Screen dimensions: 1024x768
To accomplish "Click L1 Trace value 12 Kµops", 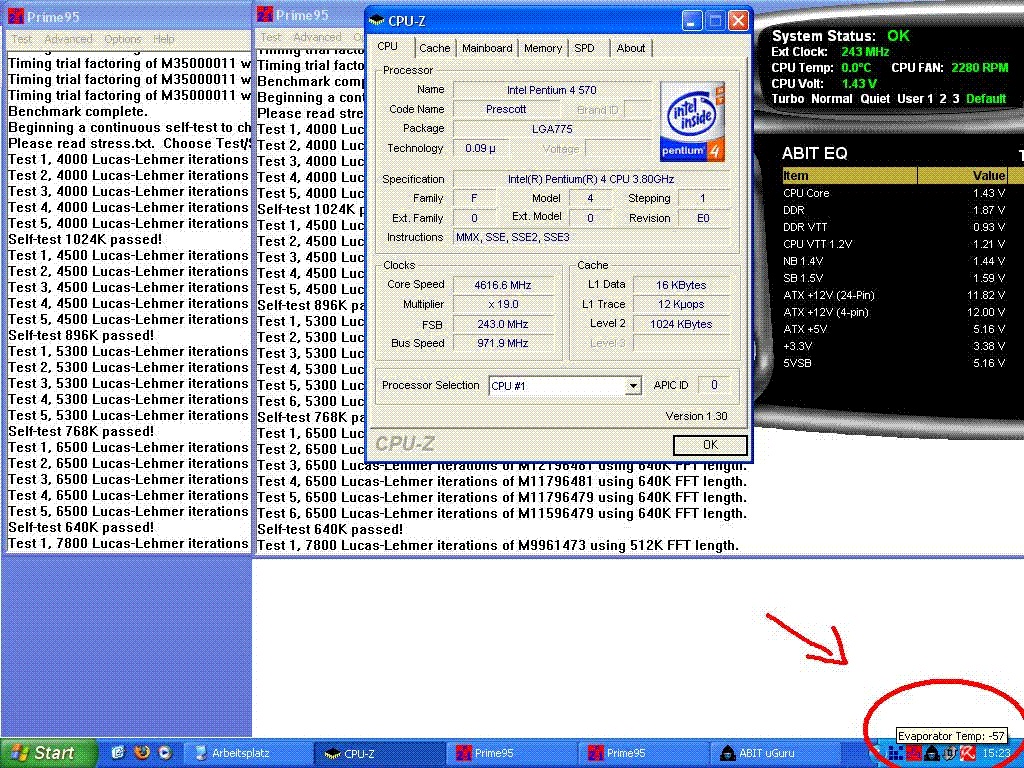I will [681, 305].
